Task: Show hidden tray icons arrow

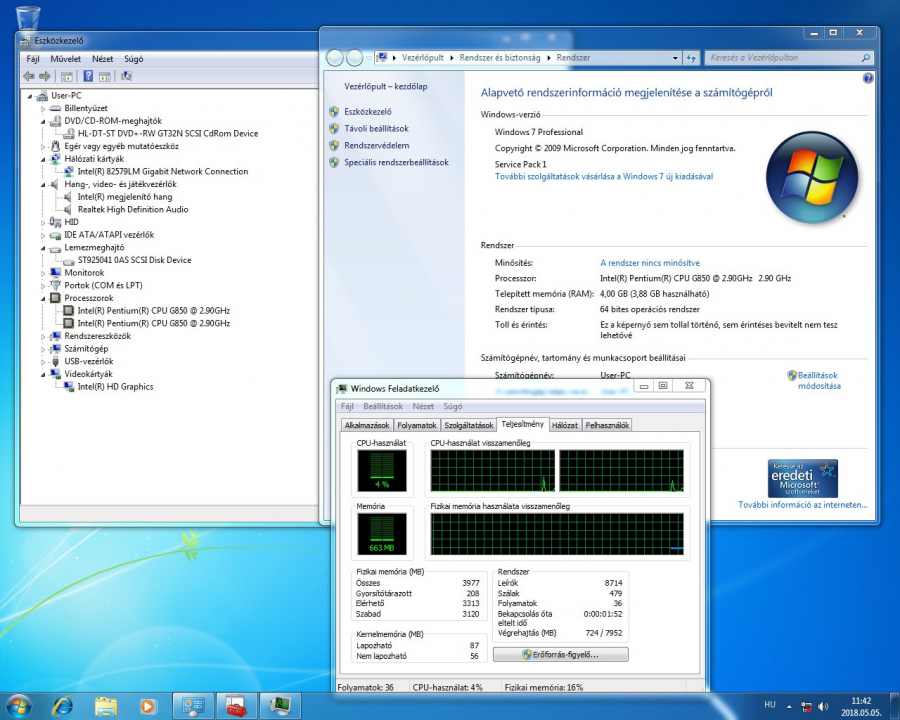Action: tap(789, 706)
